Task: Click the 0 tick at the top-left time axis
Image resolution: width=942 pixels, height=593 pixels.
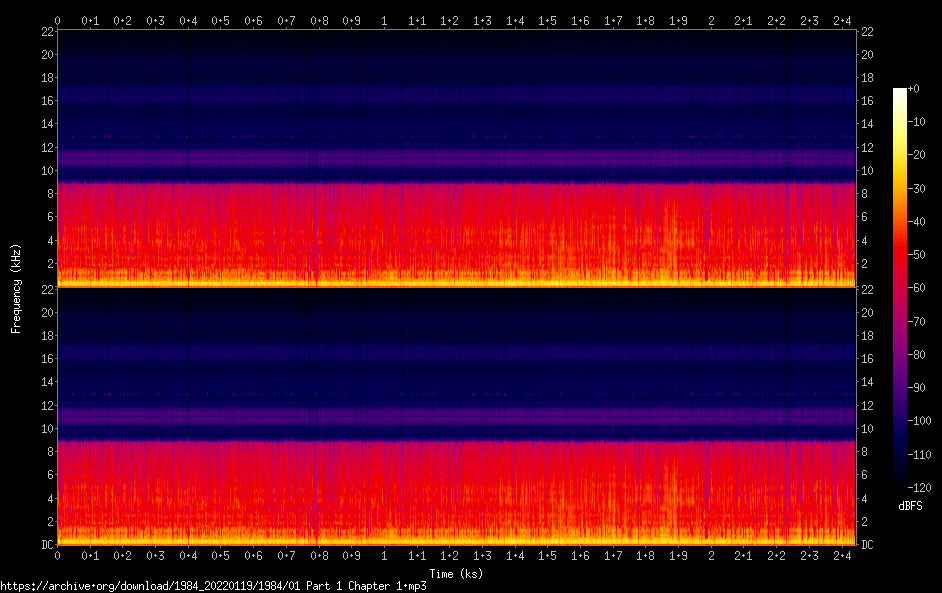Action: point(57,20)
